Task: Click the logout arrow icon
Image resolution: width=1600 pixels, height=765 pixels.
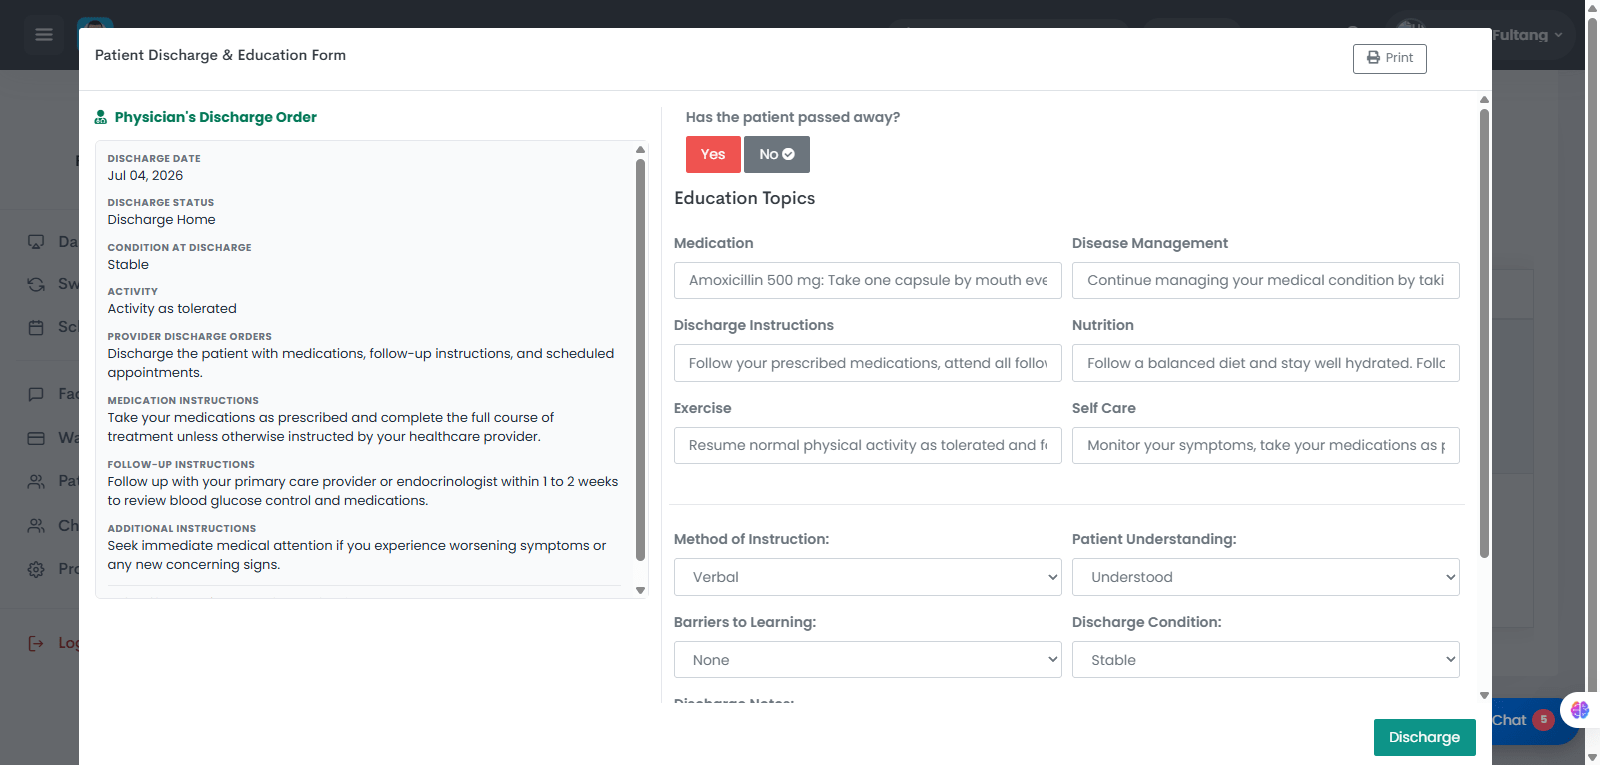Action: click(x=36, y=643)
